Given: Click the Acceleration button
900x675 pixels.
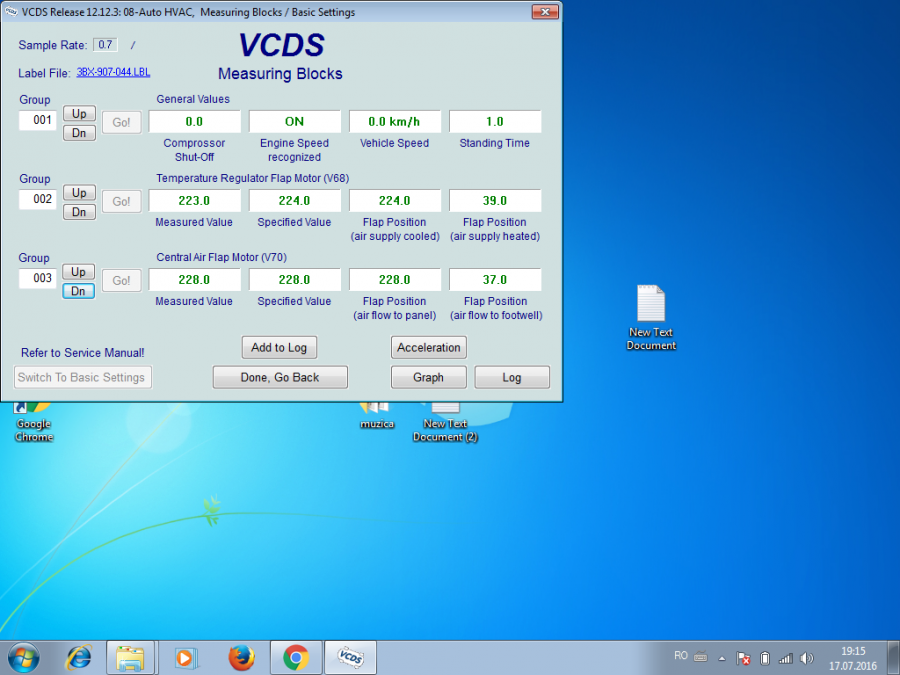Looking at the screenshot, I should coord(428,347).
